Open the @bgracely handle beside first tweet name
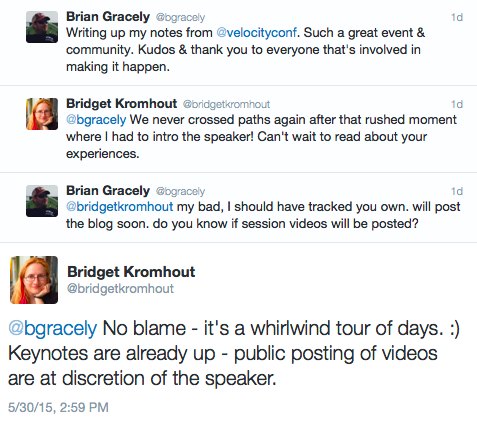477x428 pixels. (x=180, y=17)
